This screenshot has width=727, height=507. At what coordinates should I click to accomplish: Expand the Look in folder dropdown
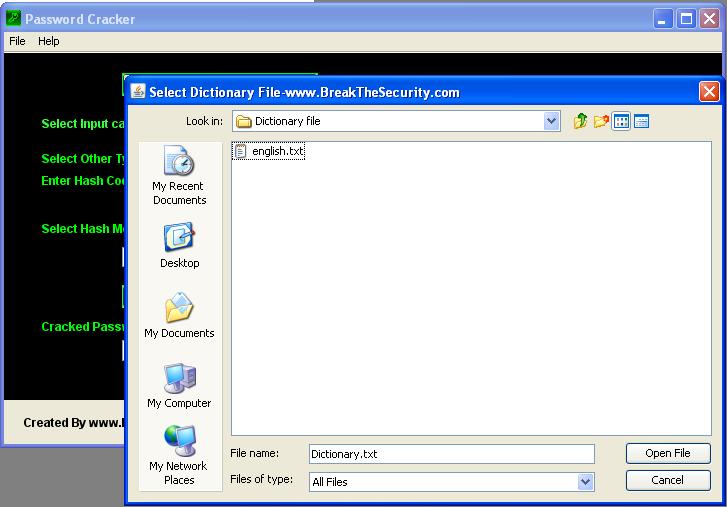click(x=551, y=121)
